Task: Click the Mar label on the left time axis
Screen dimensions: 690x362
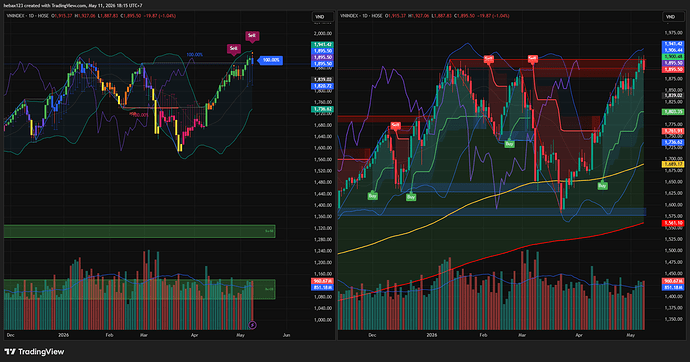Action: (x=144, y=335)
